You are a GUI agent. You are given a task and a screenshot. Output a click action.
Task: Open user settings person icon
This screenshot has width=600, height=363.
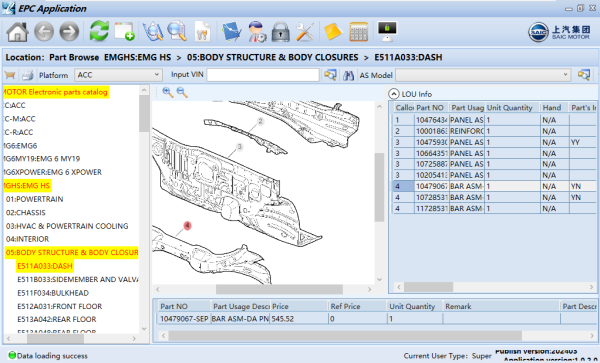pos(257,31)
